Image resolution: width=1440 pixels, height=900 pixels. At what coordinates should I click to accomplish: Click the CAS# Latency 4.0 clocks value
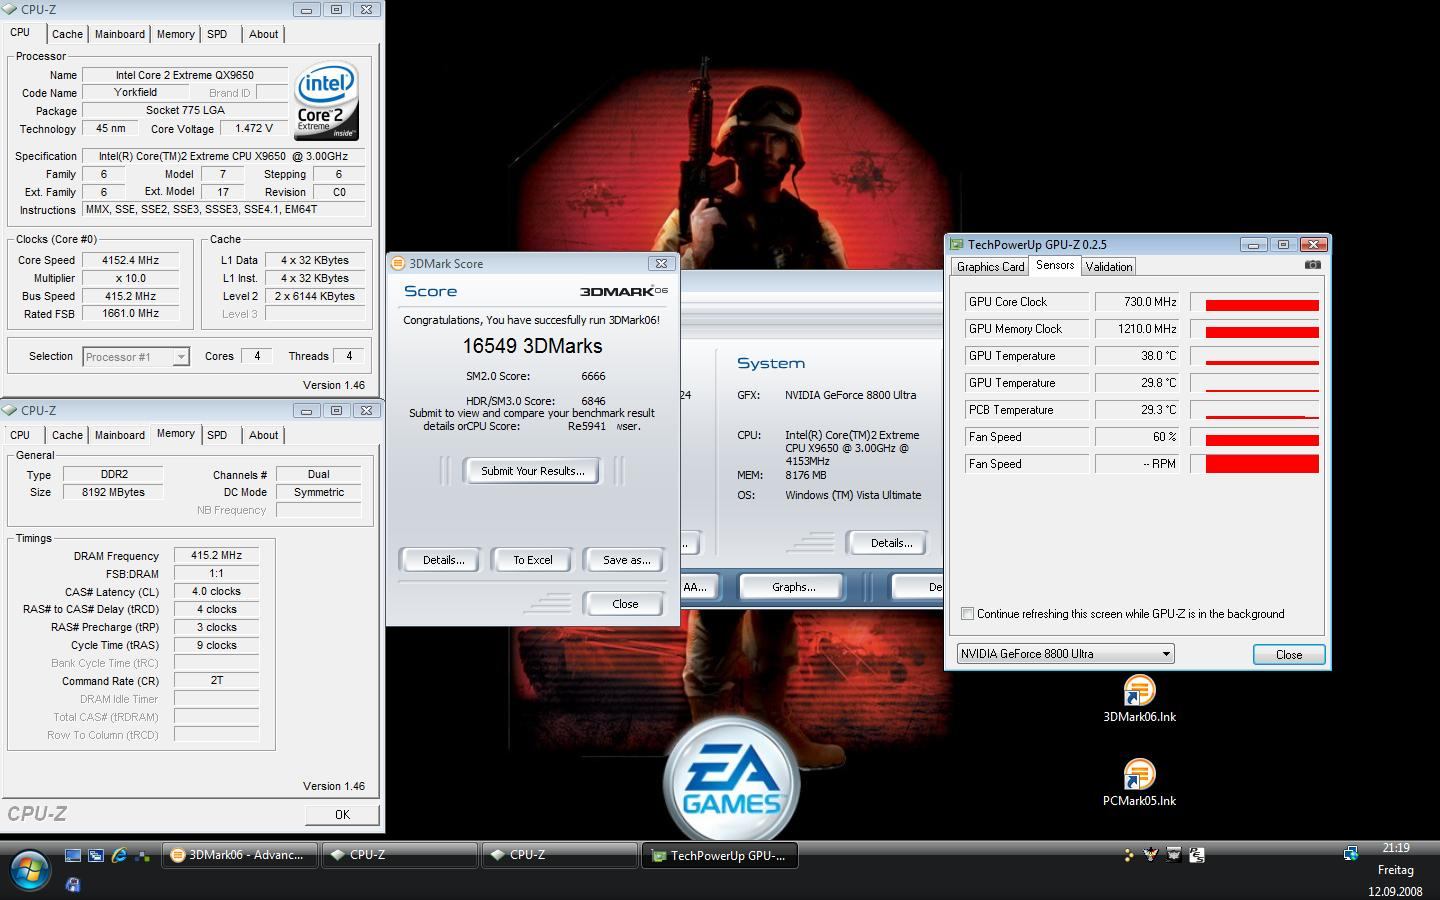click(x=216, y=591)
